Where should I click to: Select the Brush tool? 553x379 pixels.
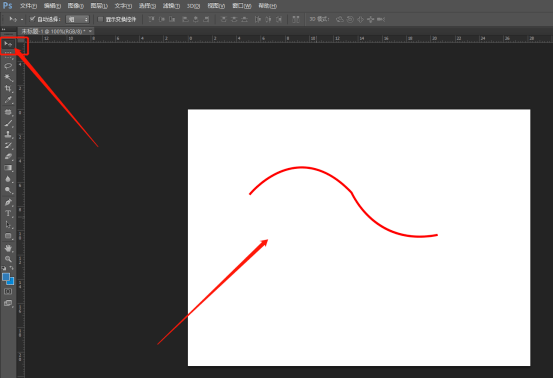coord(8,123)
